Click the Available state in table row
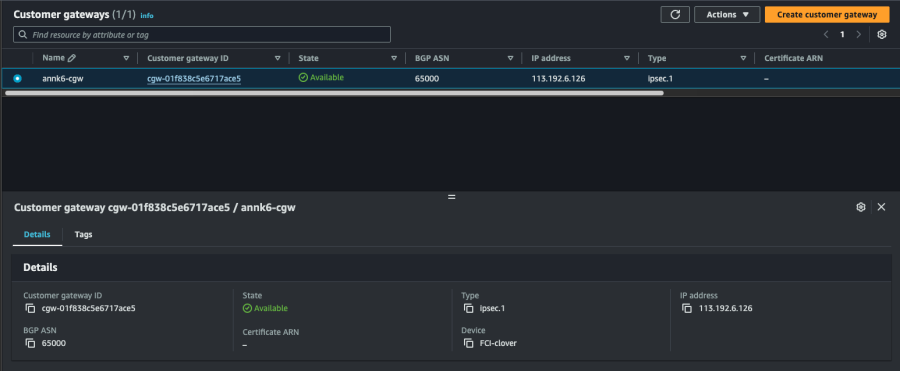900x371 pixels. click(x=321, y=78)
